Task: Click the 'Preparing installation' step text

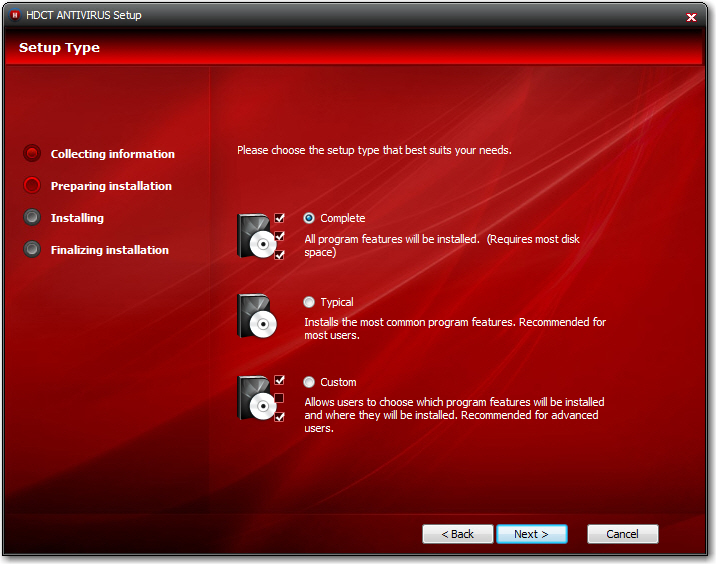Action: 111,186
